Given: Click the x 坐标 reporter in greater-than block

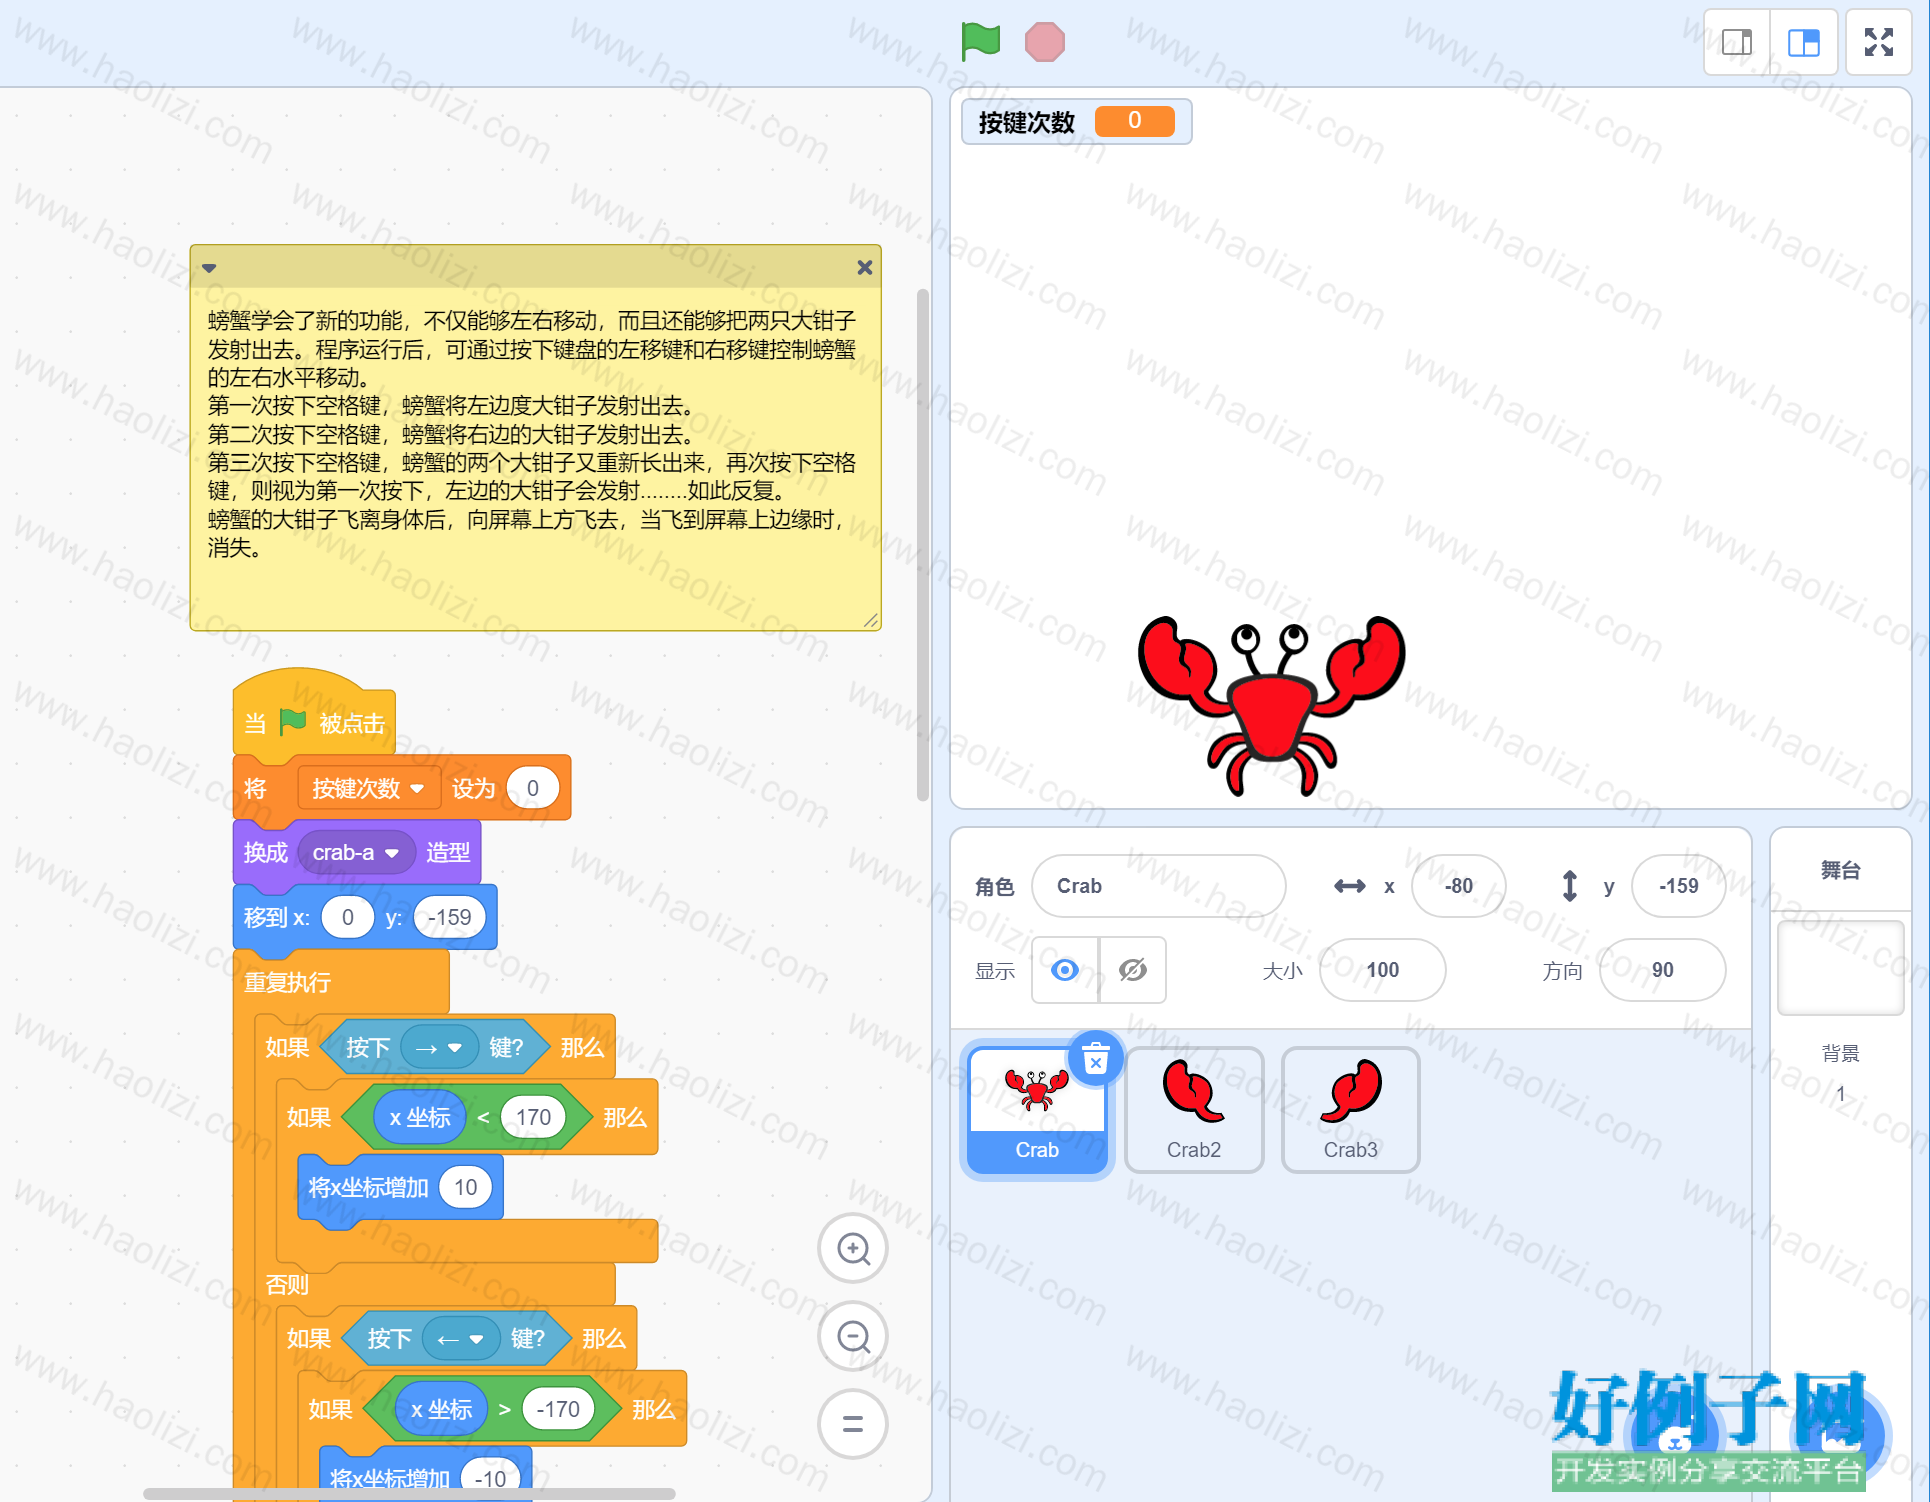Looking at the screenshot, I should 442,1410.
